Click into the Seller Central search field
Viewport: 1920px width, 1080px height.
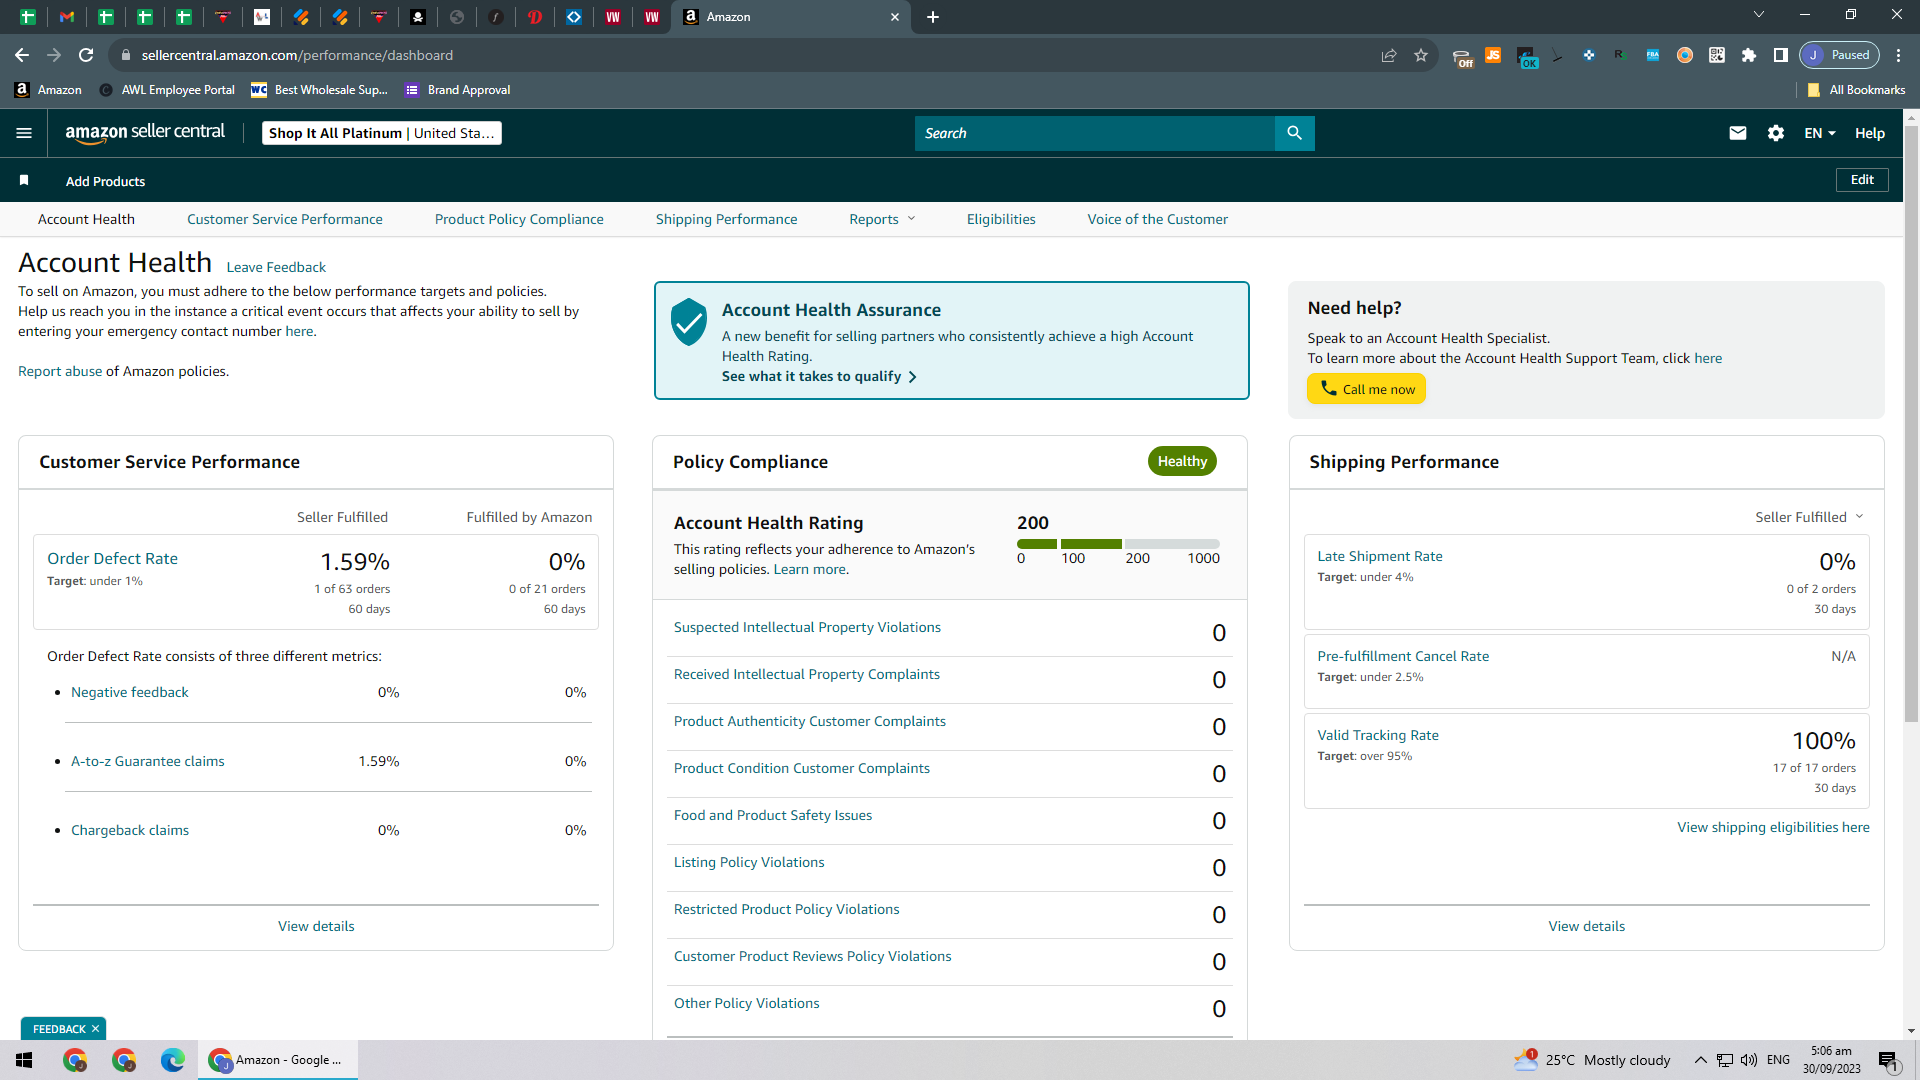coord(1095,133)
